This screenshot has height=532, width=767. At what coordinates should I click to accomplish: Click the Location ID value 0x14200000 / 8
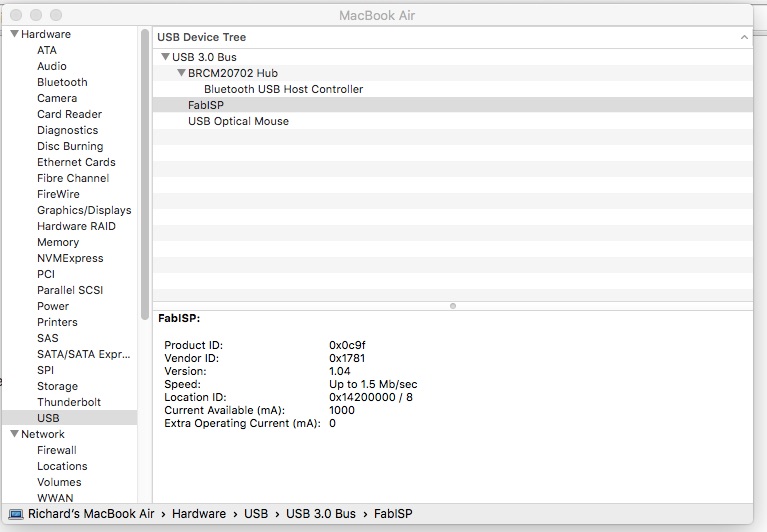tap(371, 397)
